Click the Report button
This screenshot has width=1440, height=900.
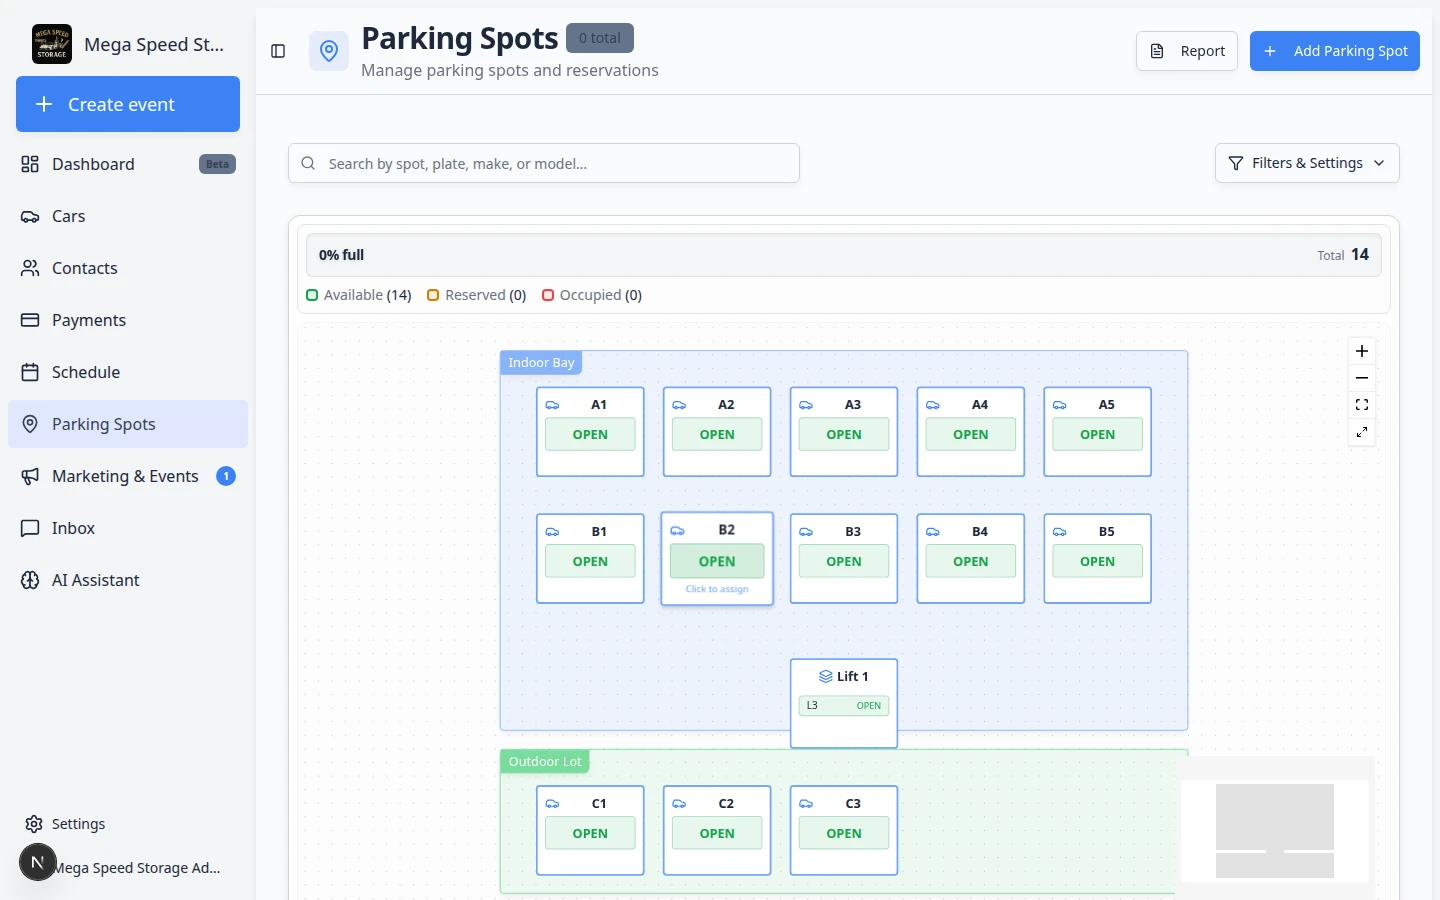[1187, 51]
